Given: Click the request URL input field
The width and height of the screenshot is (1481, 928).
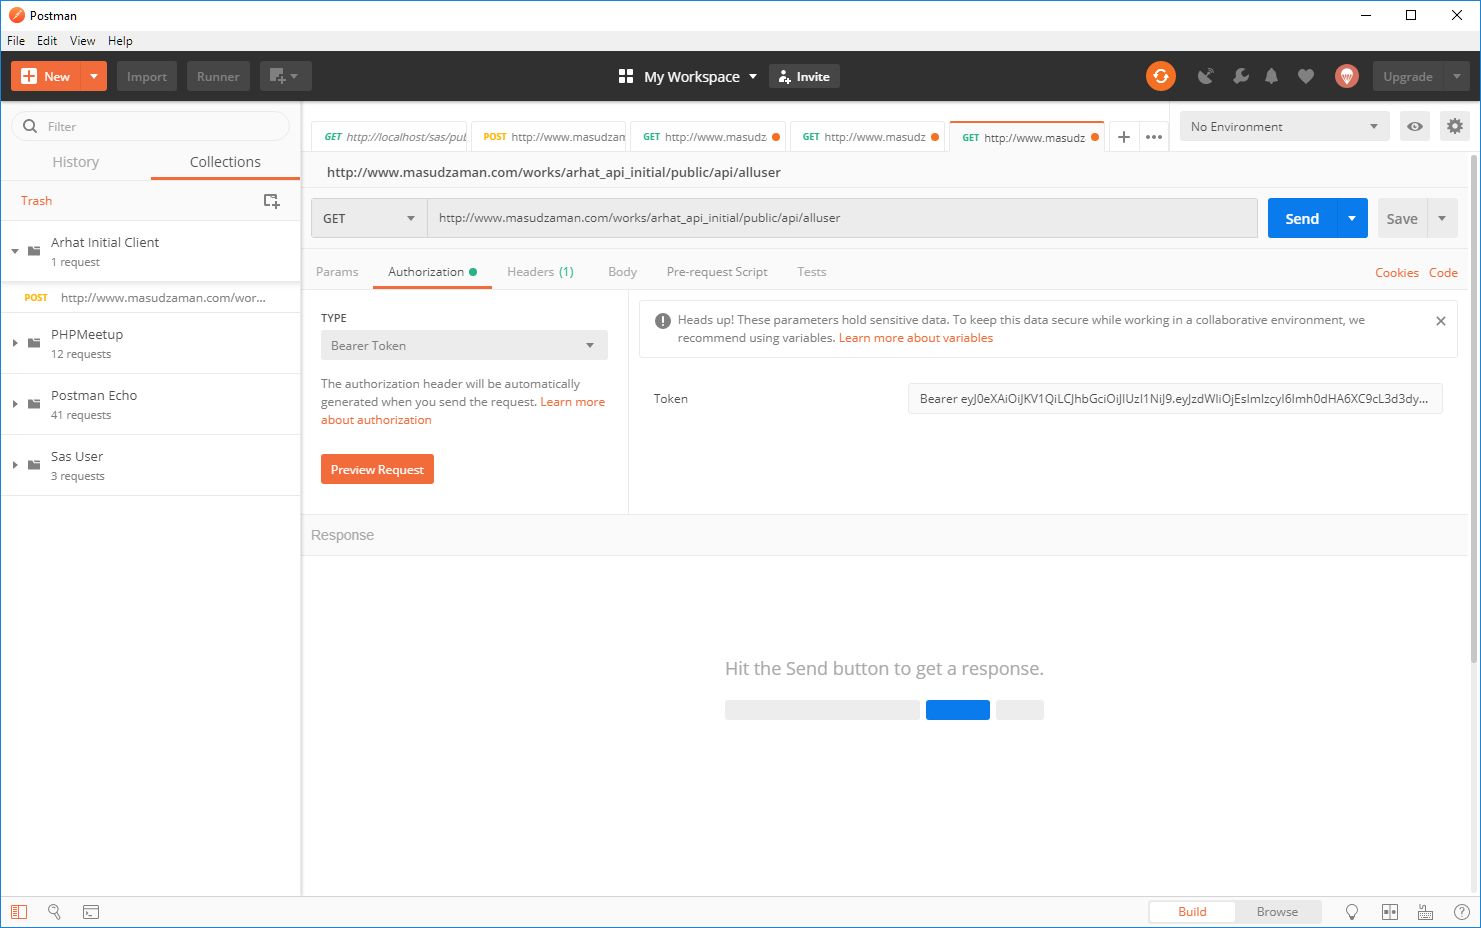Looking at the screenshot, I should (840, 218).
